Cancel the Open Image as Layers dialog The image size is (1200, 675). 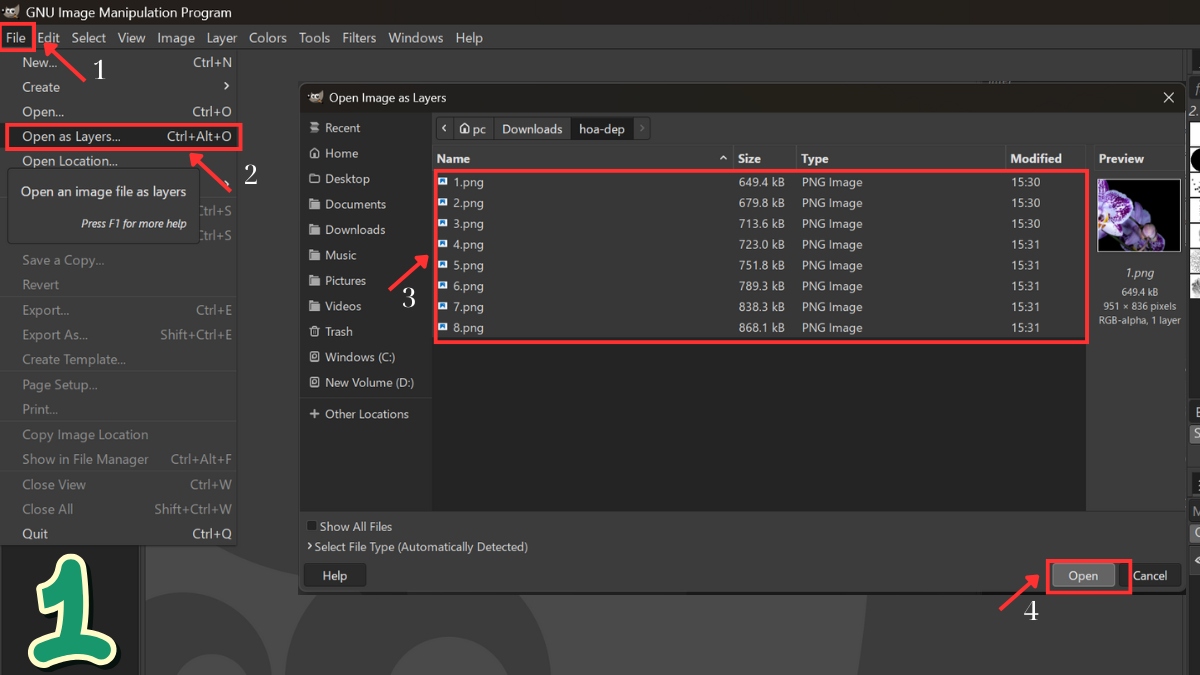(1150, 575)
